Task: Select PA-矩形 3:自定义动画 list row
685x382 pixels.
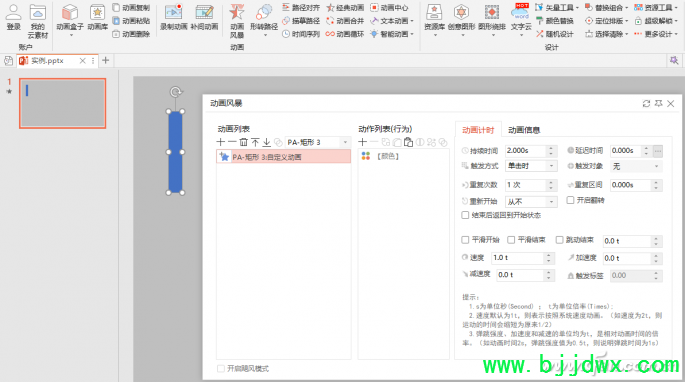Action: 284,156
